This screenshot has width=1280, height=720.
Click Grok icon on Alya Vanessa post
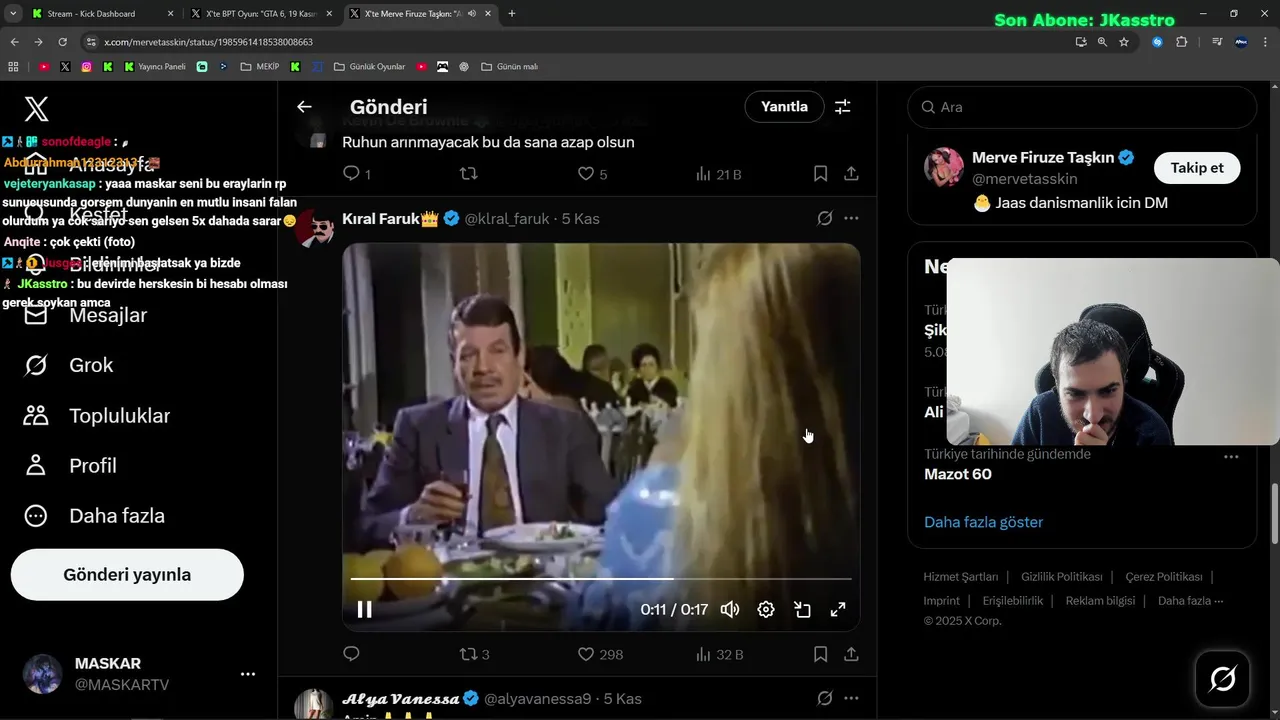click(x=825, y=698)
